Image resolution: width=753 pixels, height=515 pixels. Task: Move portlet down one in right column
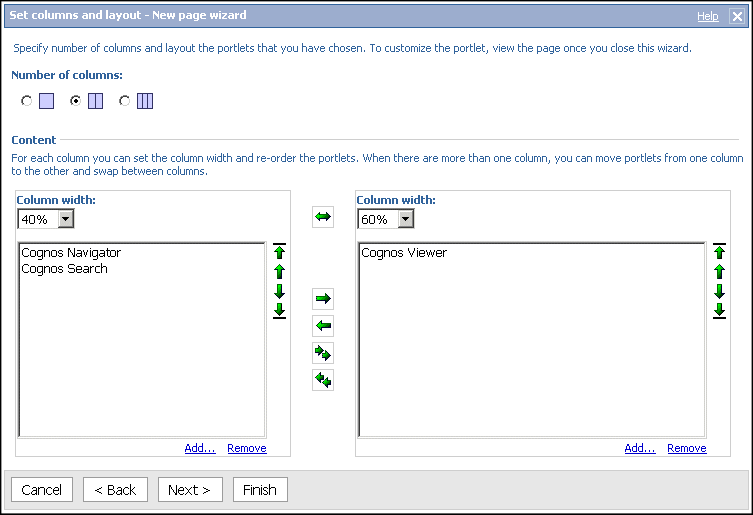coord(719,291)
